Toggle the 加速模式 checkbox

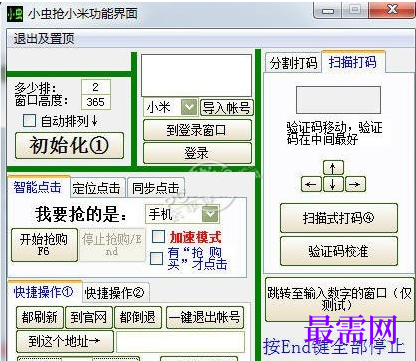(158, 237)
